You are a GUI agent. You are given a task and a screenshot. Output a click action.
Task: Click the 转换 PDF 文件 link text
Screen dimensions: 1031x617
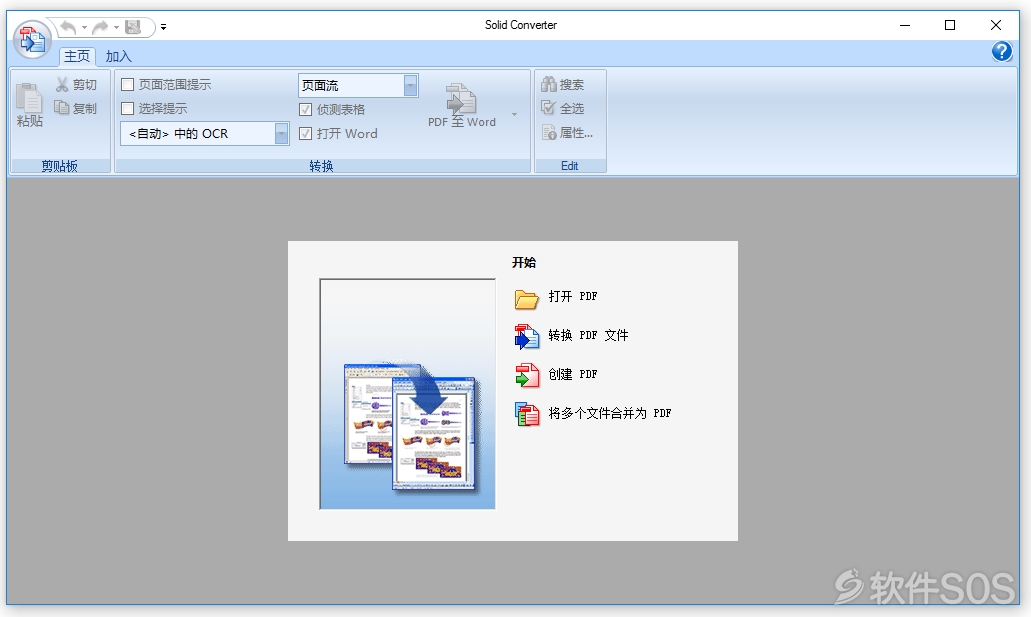pyautogui.click(x=588, y=335)
